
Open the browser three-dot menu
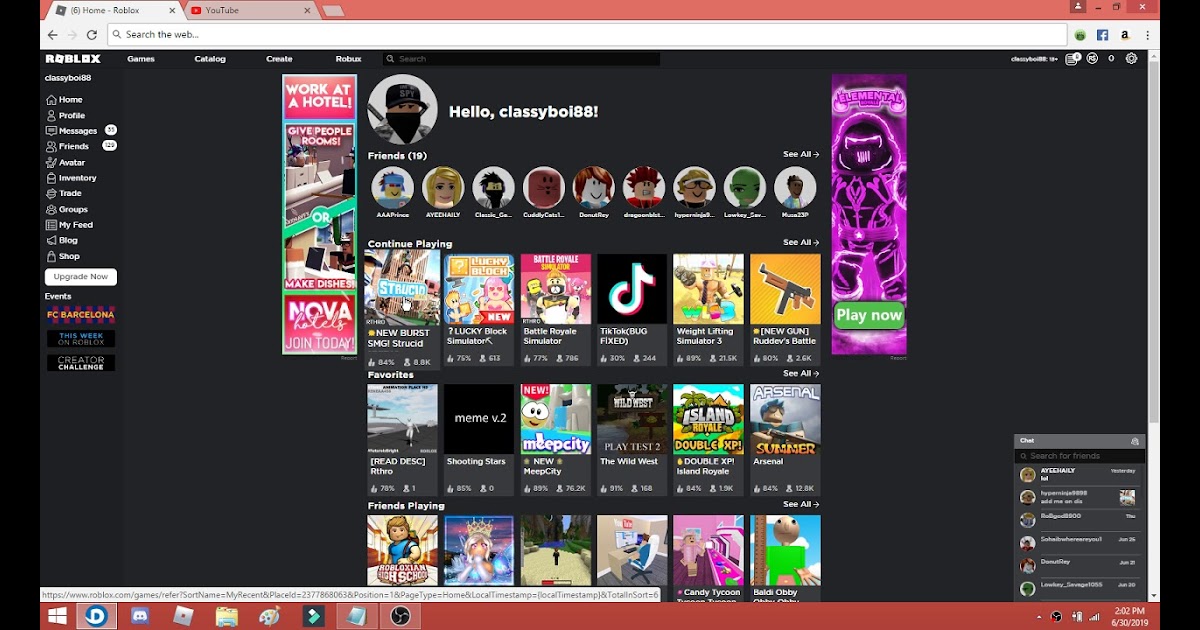(x=1146, y=34)
